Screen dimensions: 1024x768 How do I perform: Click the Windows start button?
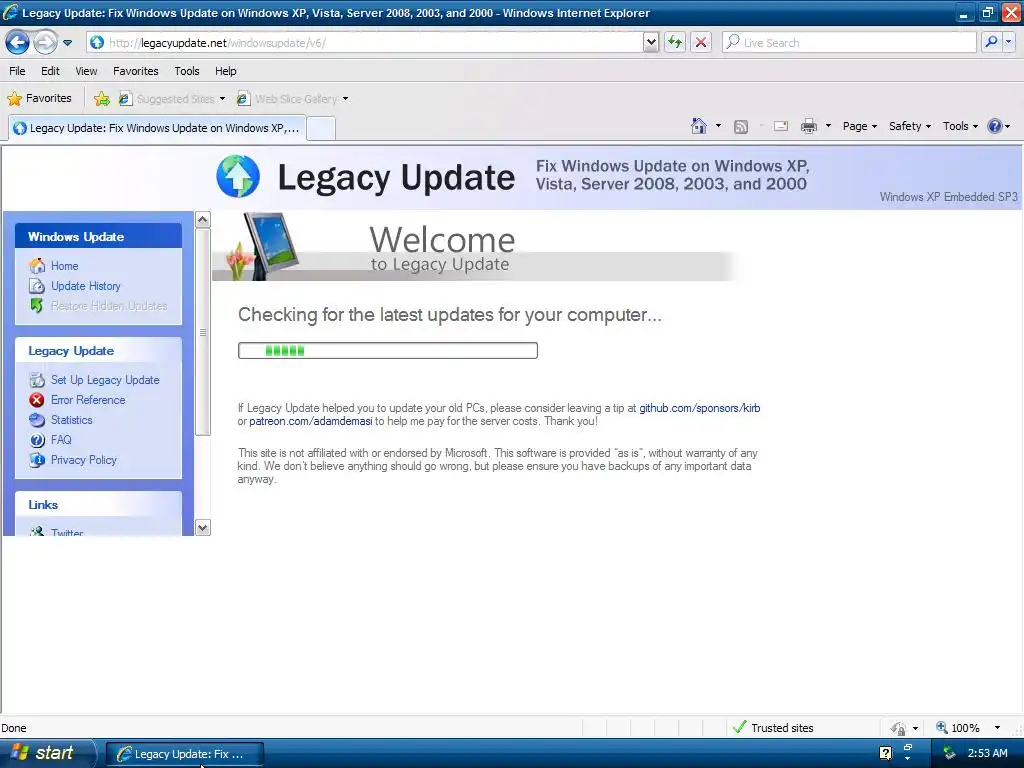click(46, 753)
